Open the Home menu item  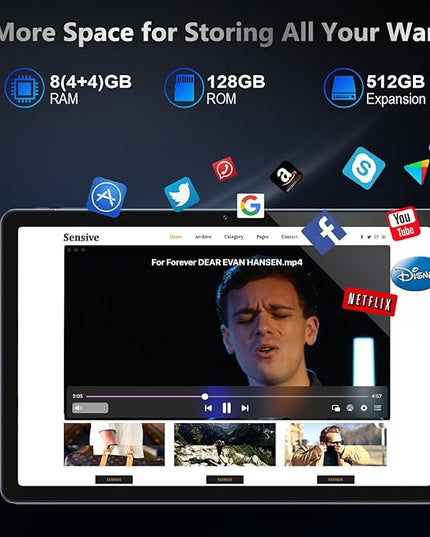176,237
